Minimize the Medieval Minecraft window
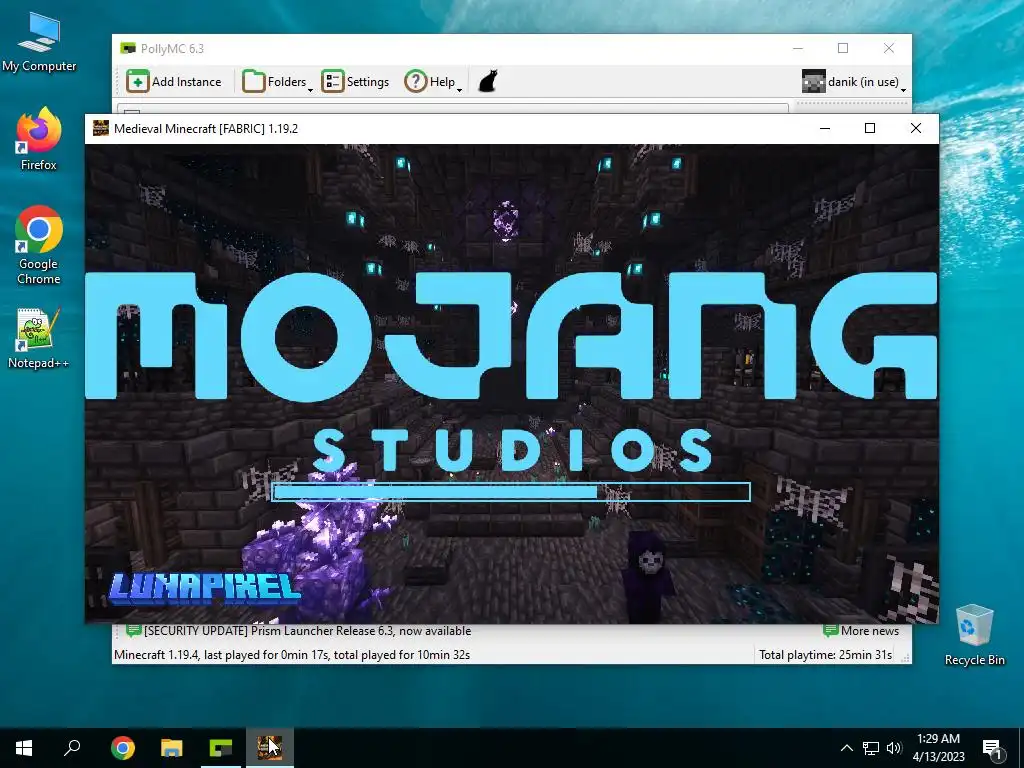The image size is (1024, 768). click(x=825, y=128)
